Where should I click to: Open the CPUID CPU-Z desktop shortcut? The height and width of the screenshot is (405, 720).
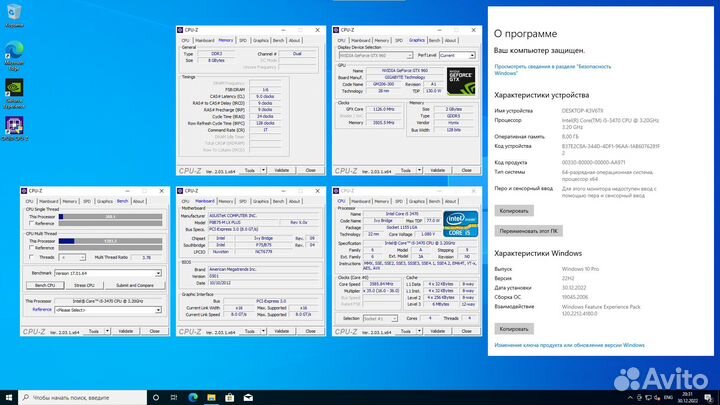tap(14, 128)
